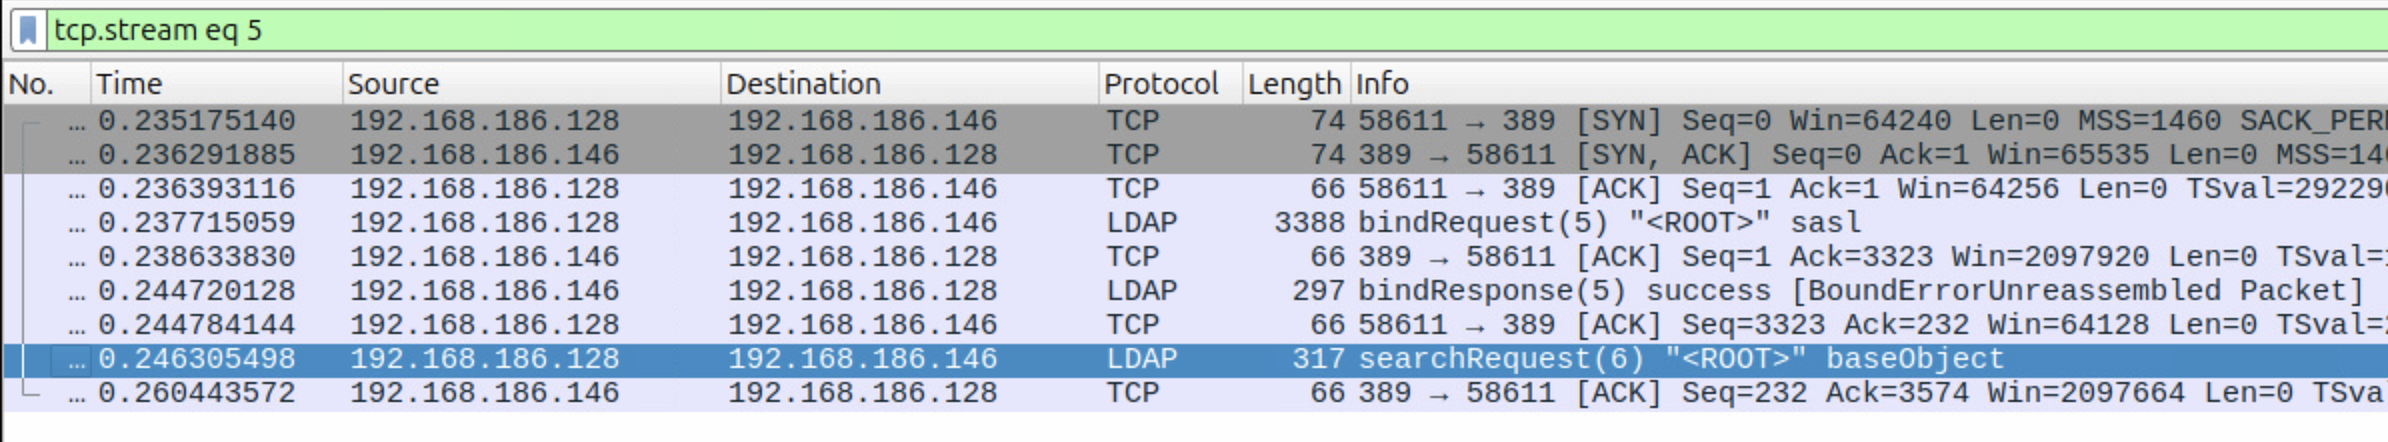Click the Length column header
Viewport: 2388px width, 442px height.
pos(1293,84)
